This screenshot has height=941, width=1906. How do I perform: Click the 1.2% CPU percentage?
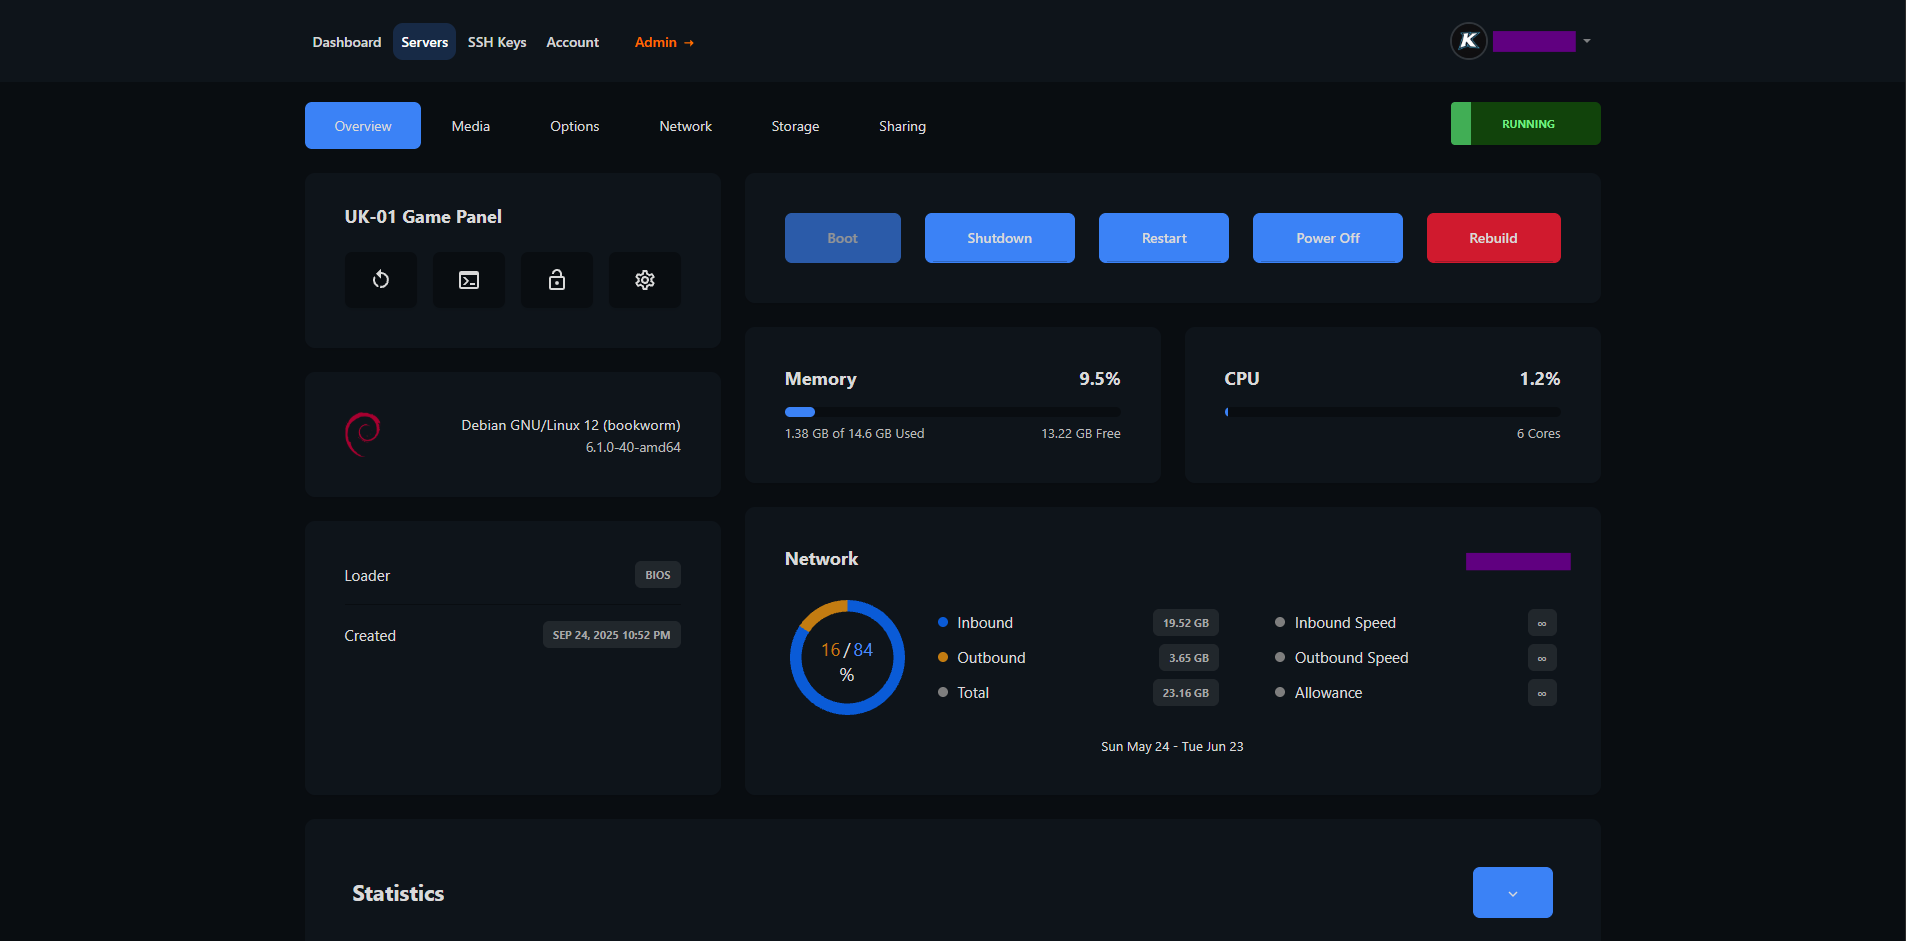pyautogui.click(x=1540, y=379)
